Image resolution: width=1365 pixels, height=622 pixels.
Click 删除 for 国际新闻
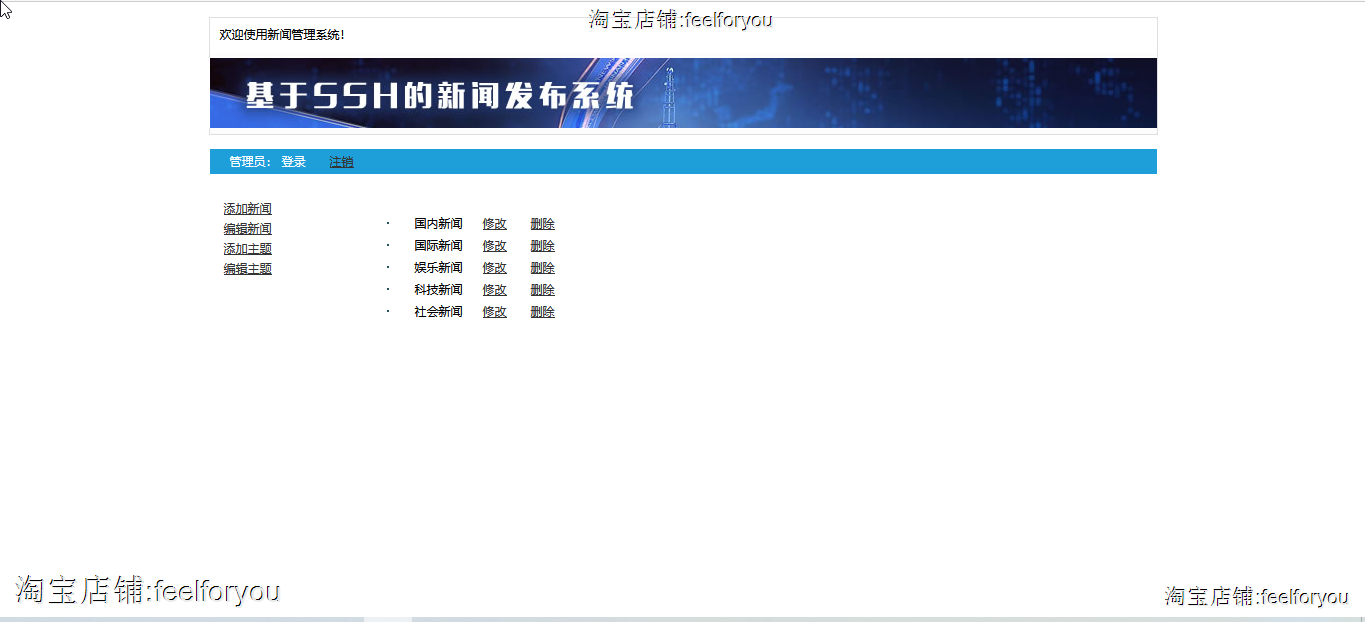[x=542, y=246]
